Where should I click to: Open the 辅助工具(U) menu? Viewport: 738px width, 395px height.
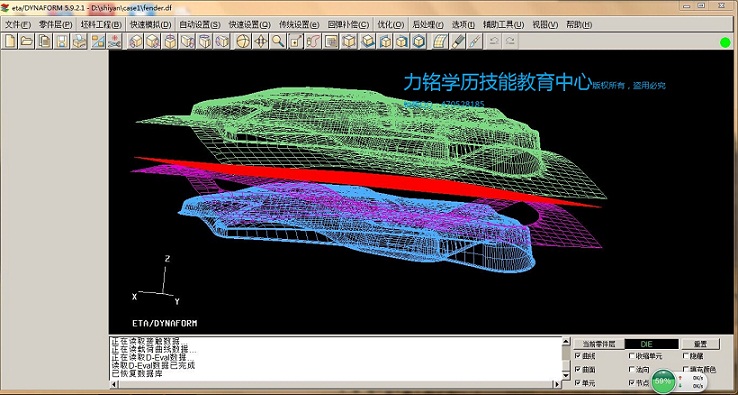point(503,24)
